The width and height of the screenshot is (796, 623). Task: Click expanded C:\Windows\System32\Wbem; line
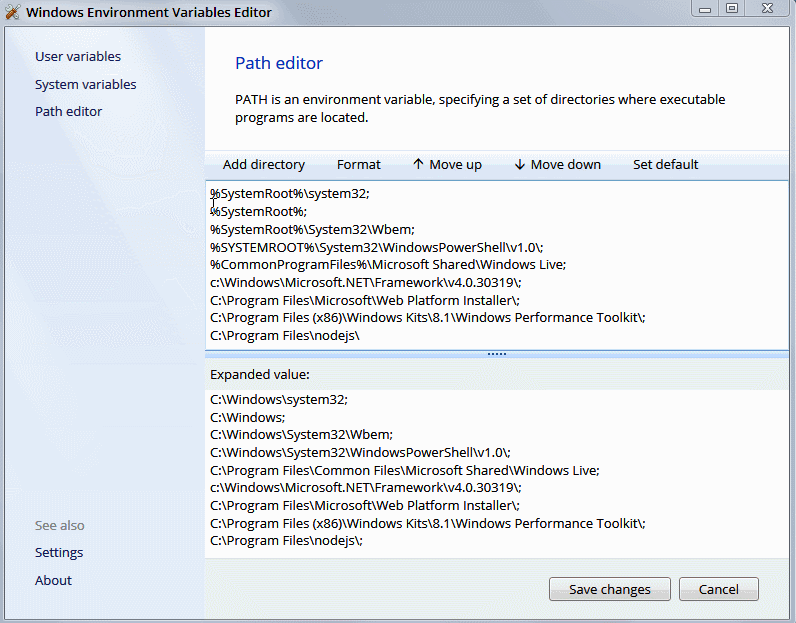(302, 435)
